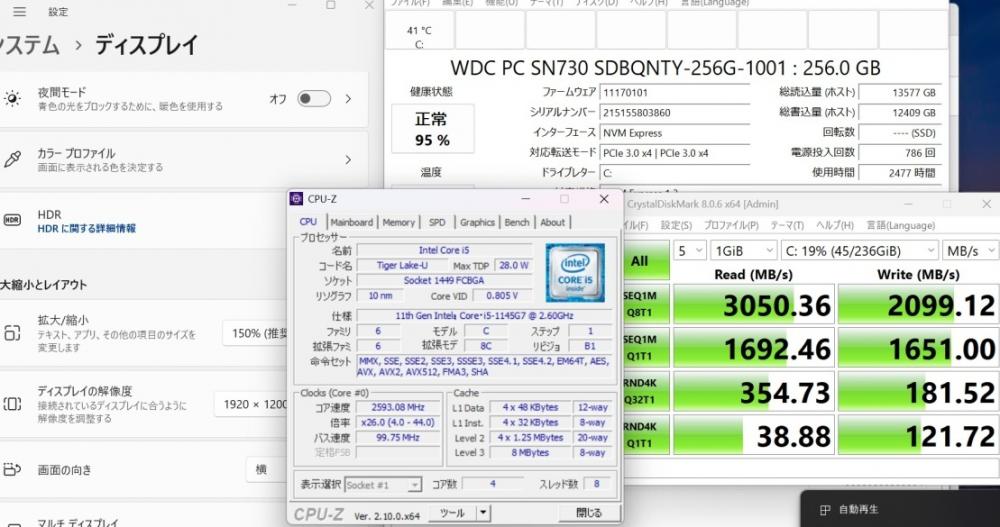
Task: Click the HDR badge icon
Action: click(12, 220)
